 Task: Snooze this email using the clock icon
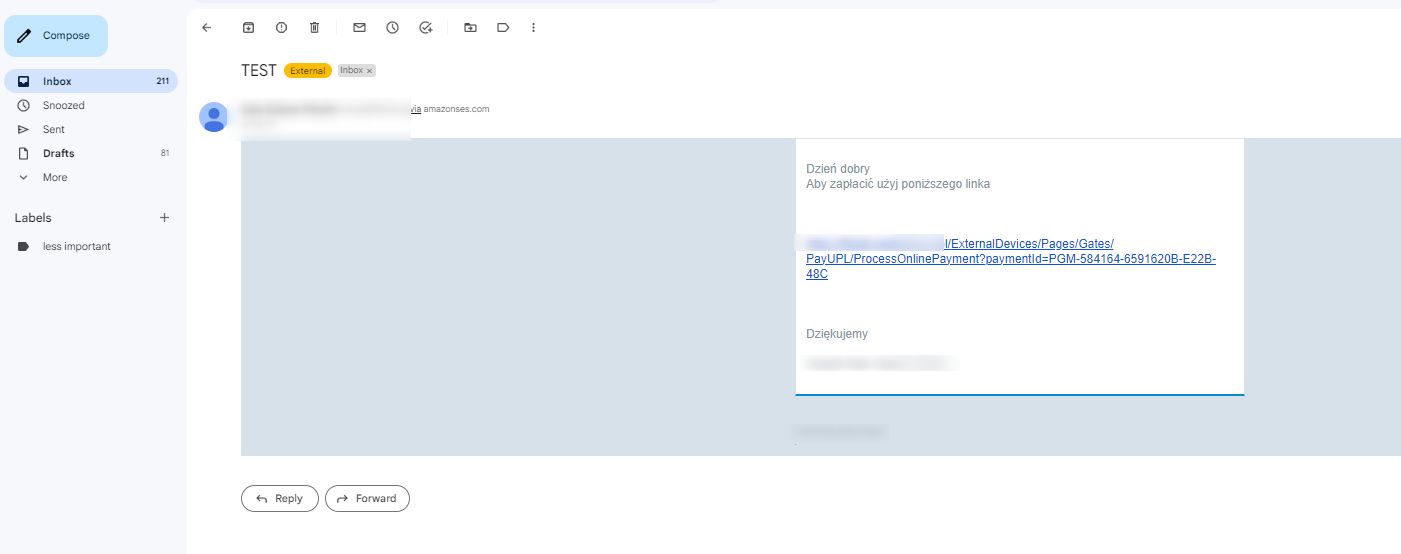[393, 28]
